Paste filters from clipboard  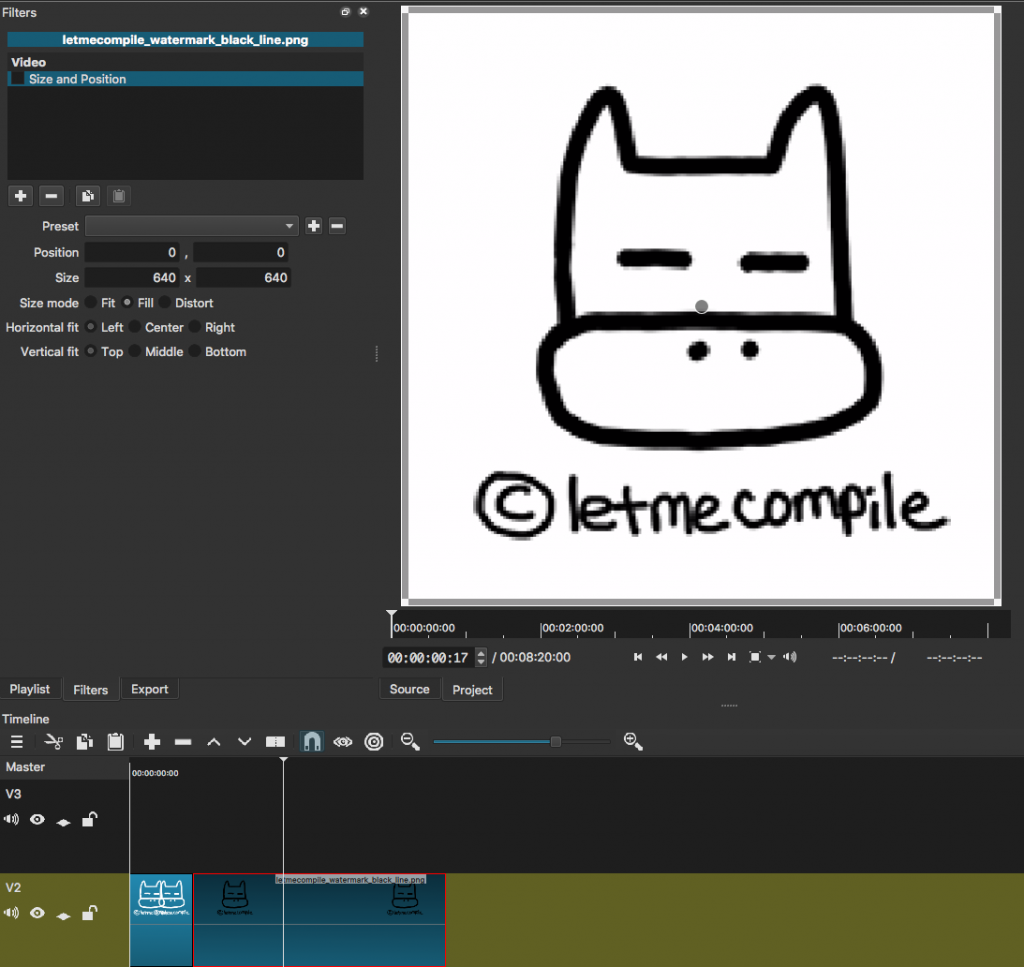click(x=119, y=196)
